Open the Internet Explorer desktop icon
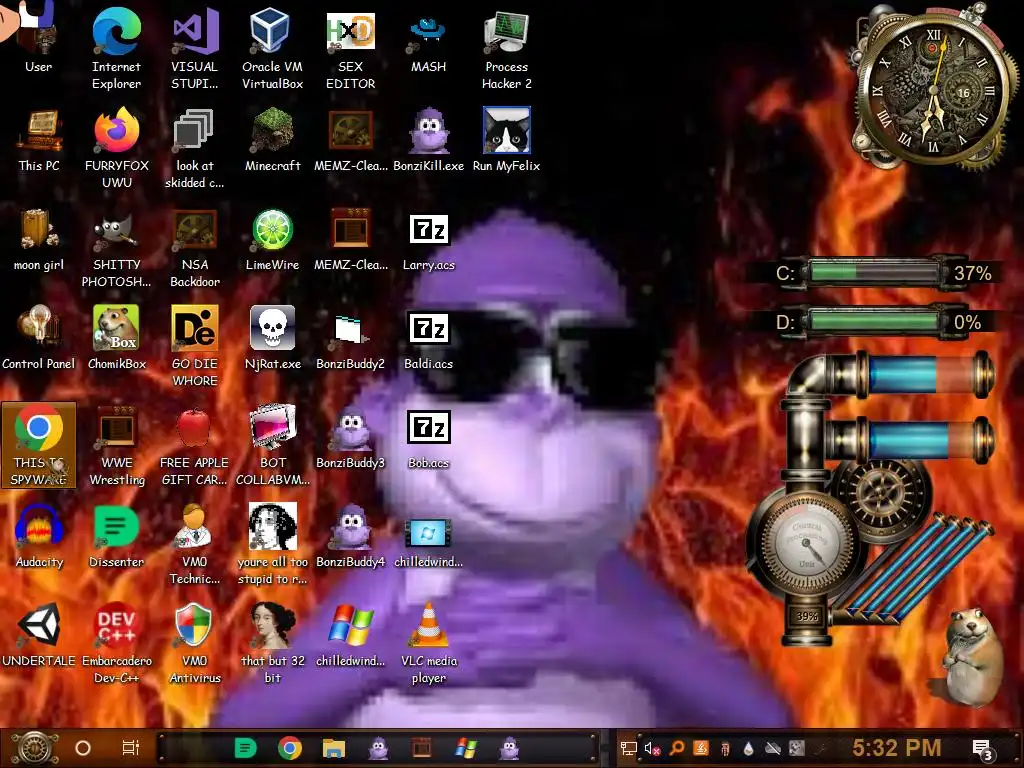Image resolution: width=1024 pixels, height=768 pixels. click(x=116, y=48)
